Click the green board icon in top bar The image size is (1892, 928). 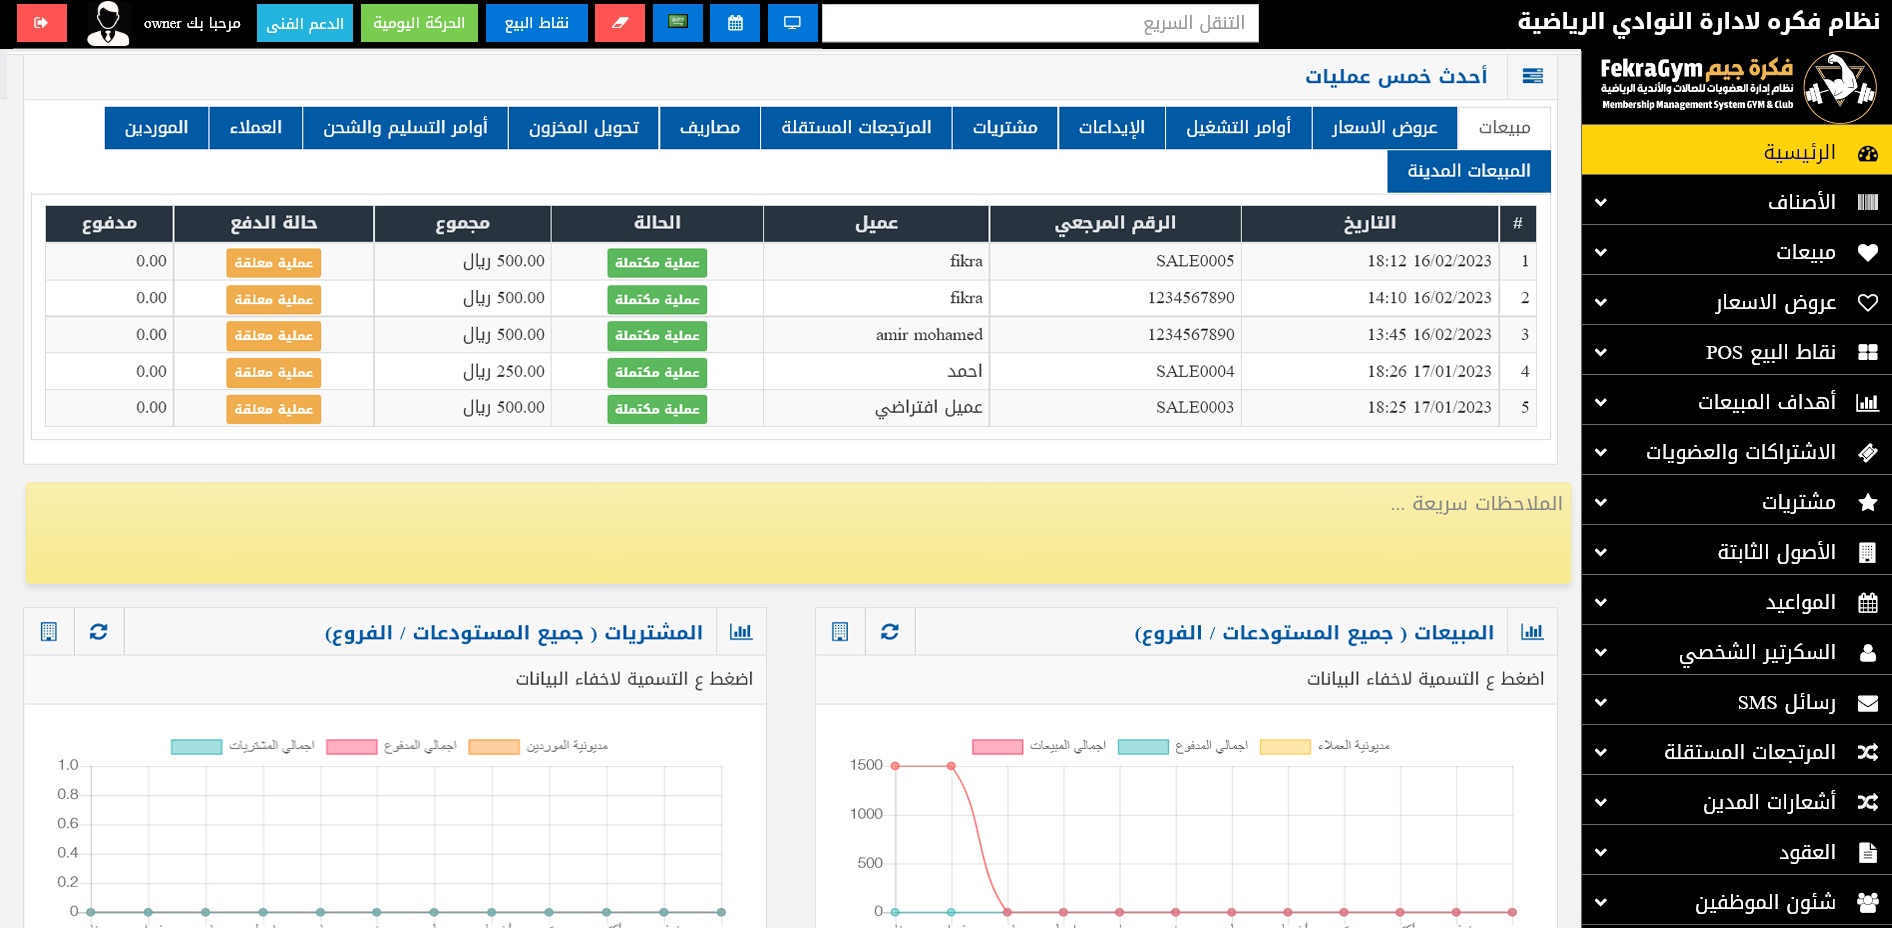(x=678, y=22)
